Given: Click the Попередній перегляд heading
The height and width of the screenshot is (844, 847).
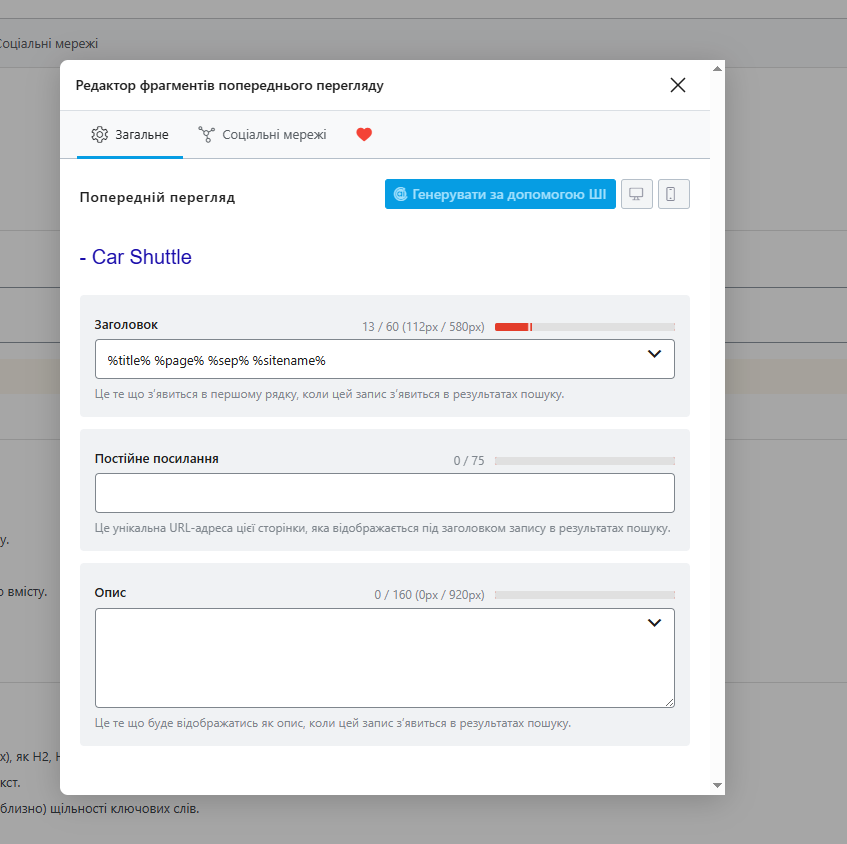Looking at the screenshot, I should pyautogui.click(x=157, y=197).
